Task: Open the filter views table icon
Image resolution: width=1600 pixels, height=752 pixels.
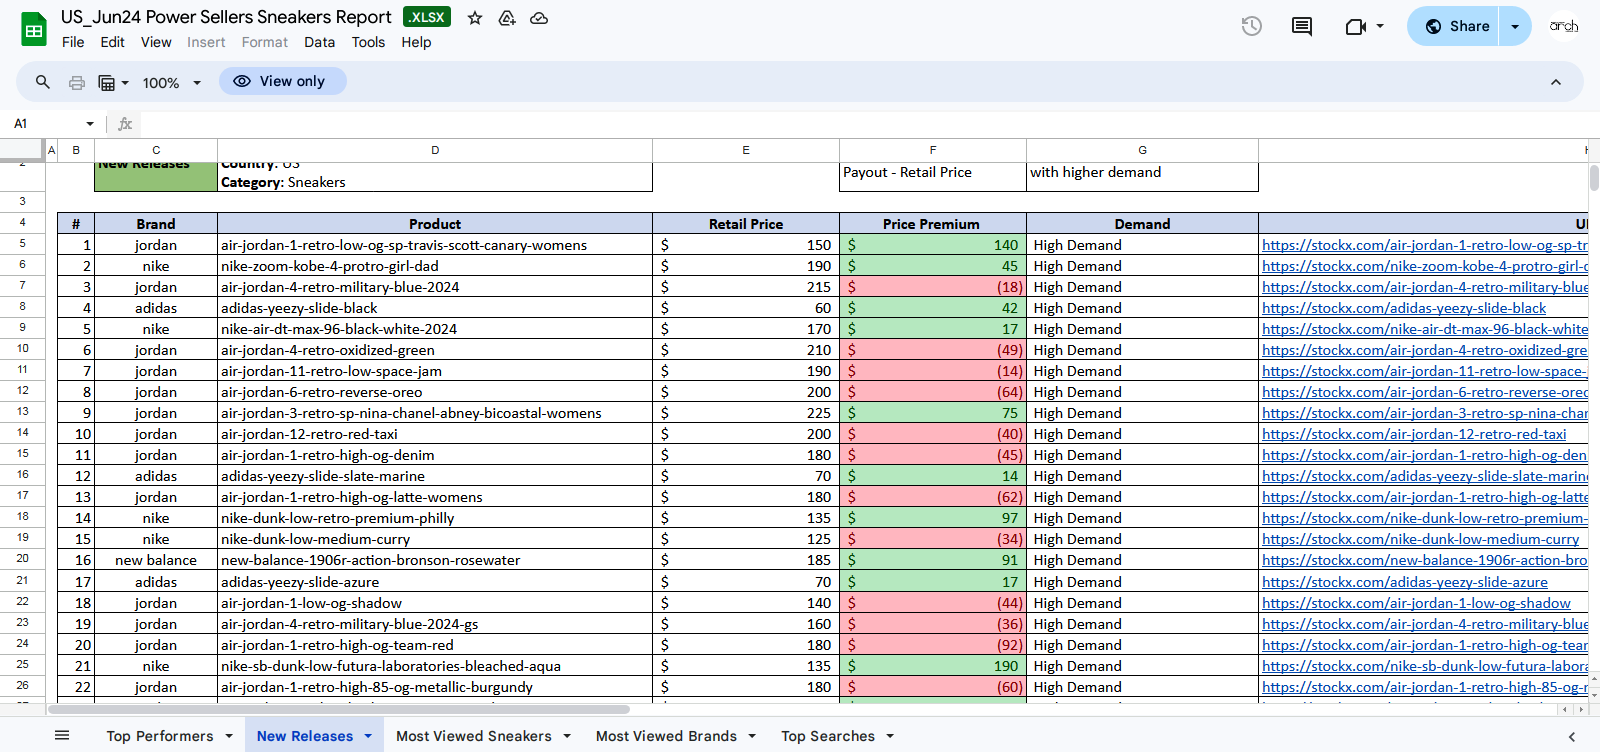Action: 107,82
